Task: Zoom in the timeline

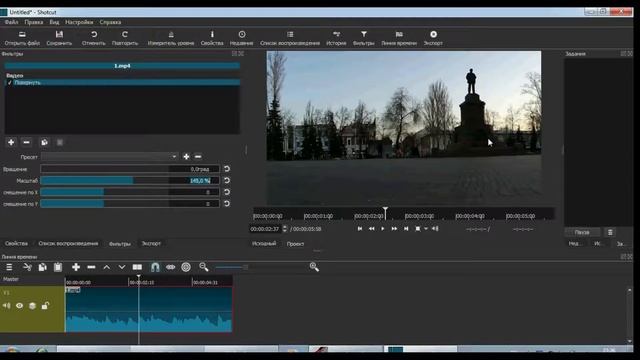Action: tap(314, 267)
